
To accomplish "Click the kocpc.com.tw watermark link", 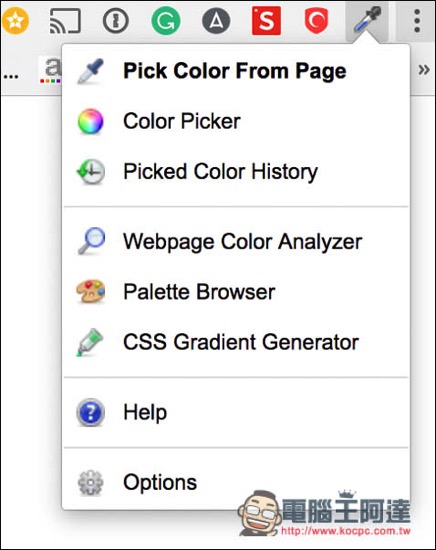I will click(x=346, y=531).
